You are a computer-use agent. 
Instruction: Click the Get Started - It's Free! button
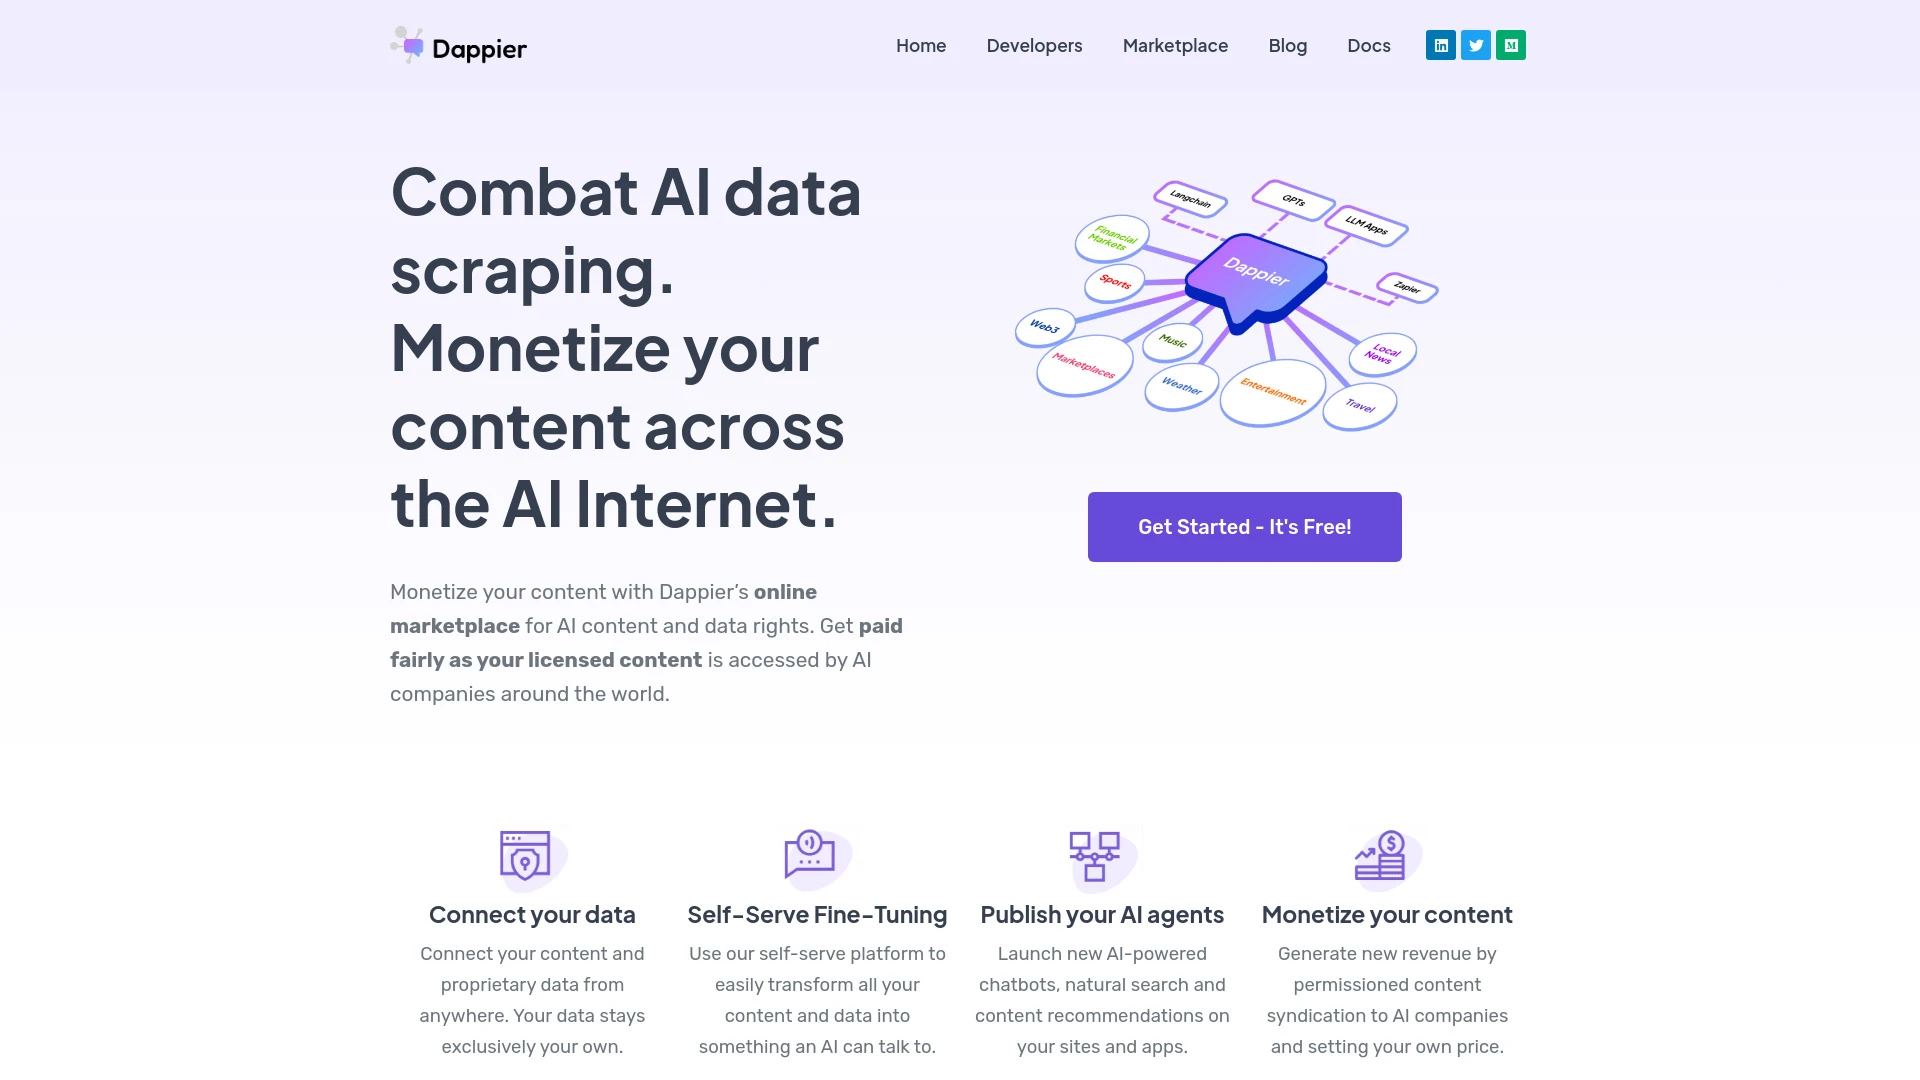coord(1245,526)
